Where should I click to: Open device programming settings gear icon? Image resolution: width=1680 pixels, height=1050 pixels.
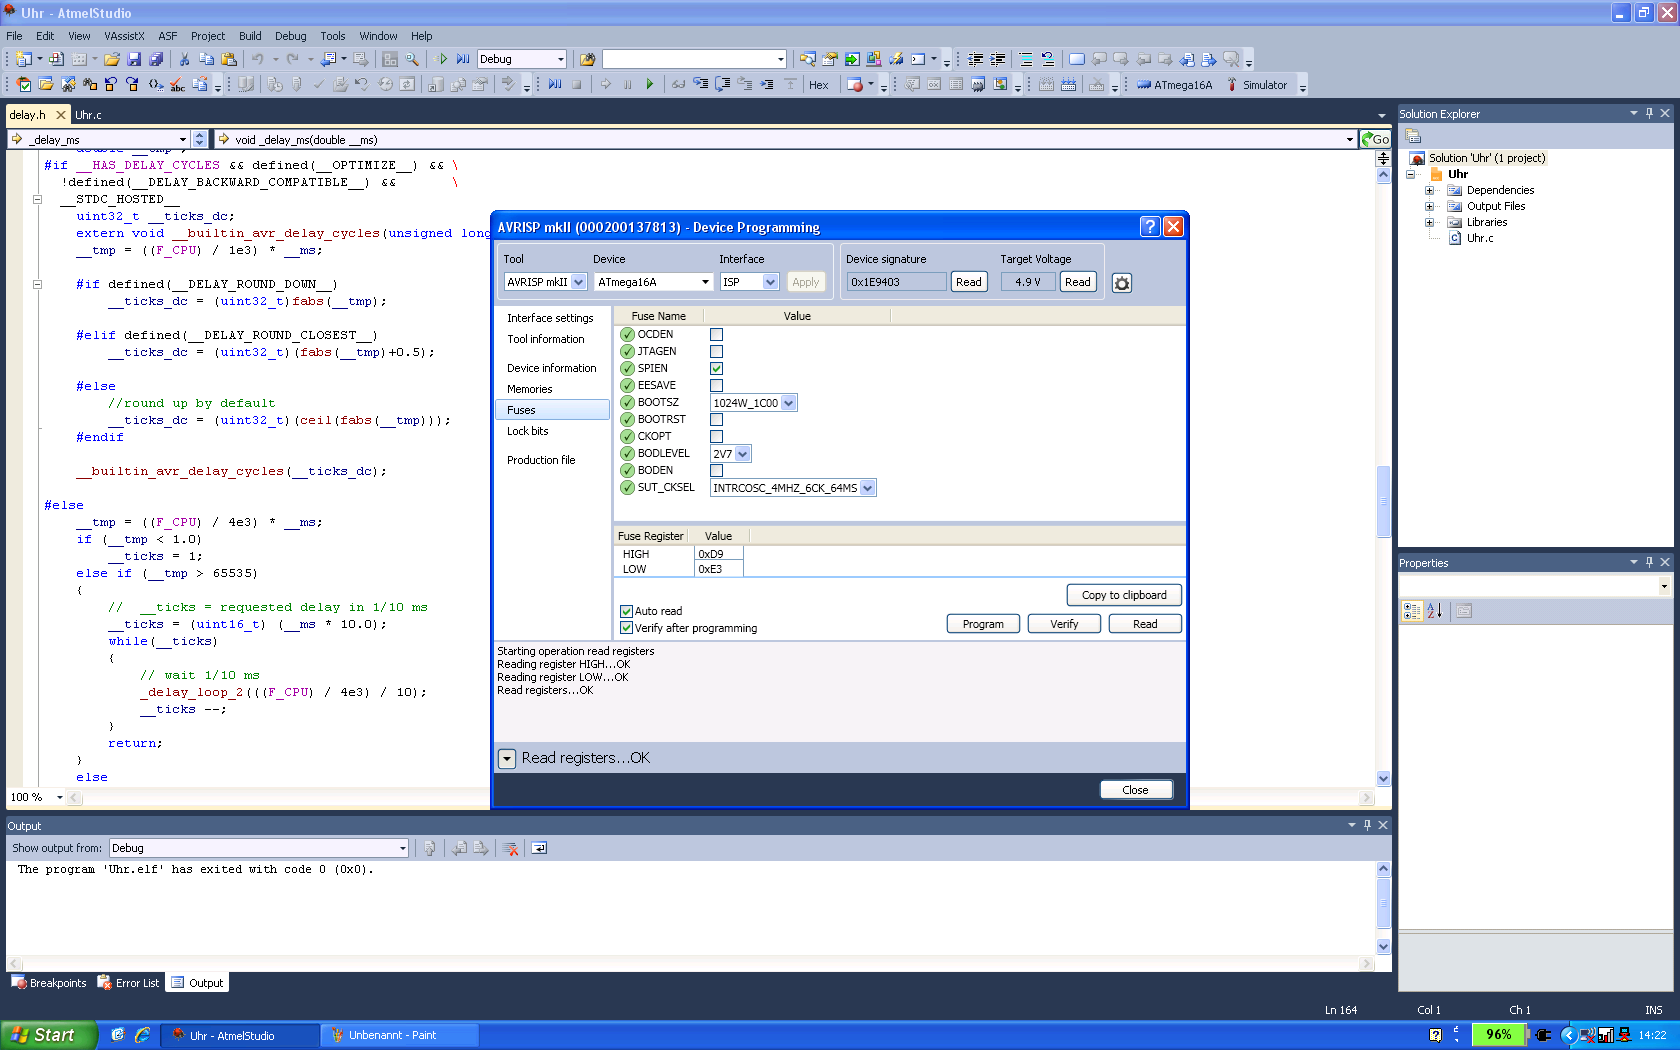[1122, 283]
